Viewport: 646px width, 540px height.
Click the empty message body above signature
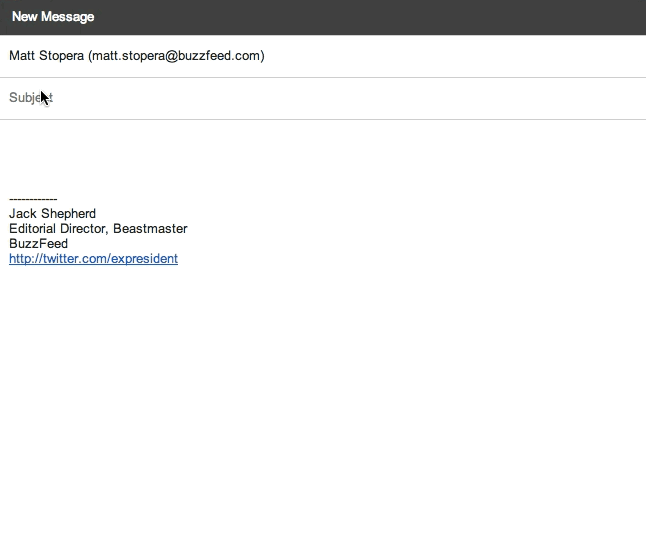pyautogui.click(x=323, y=157)
